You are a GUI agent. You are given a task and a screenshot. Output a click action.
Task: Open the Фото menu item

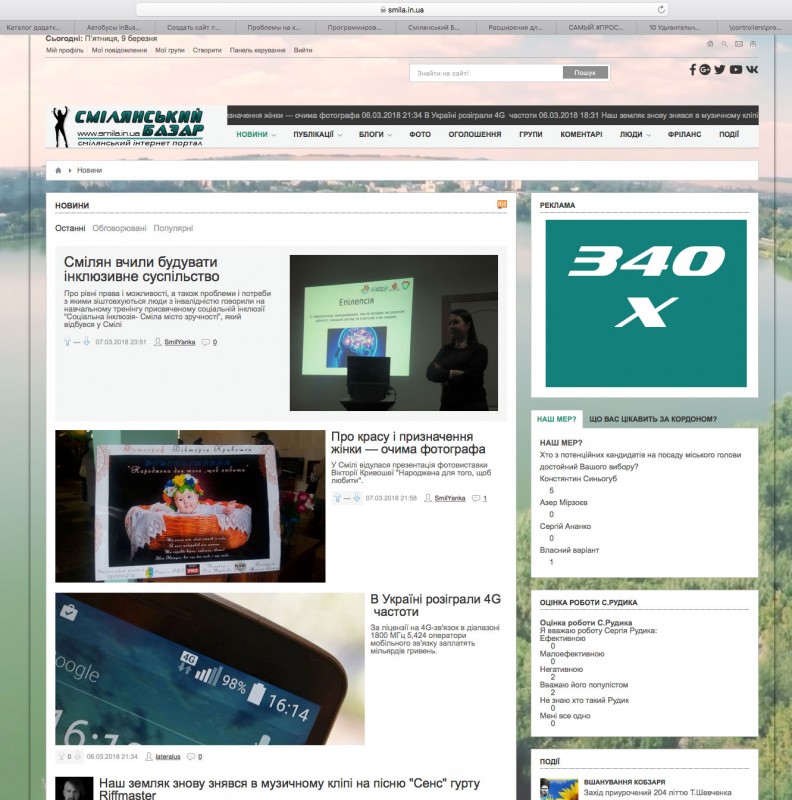click(420, 135)
